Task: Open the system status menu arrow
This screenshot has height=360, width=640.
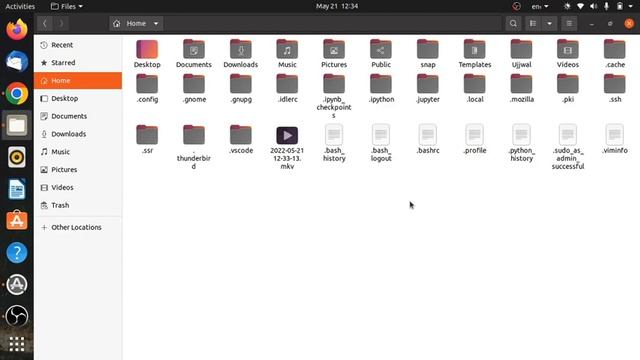Action: (631, 6)
